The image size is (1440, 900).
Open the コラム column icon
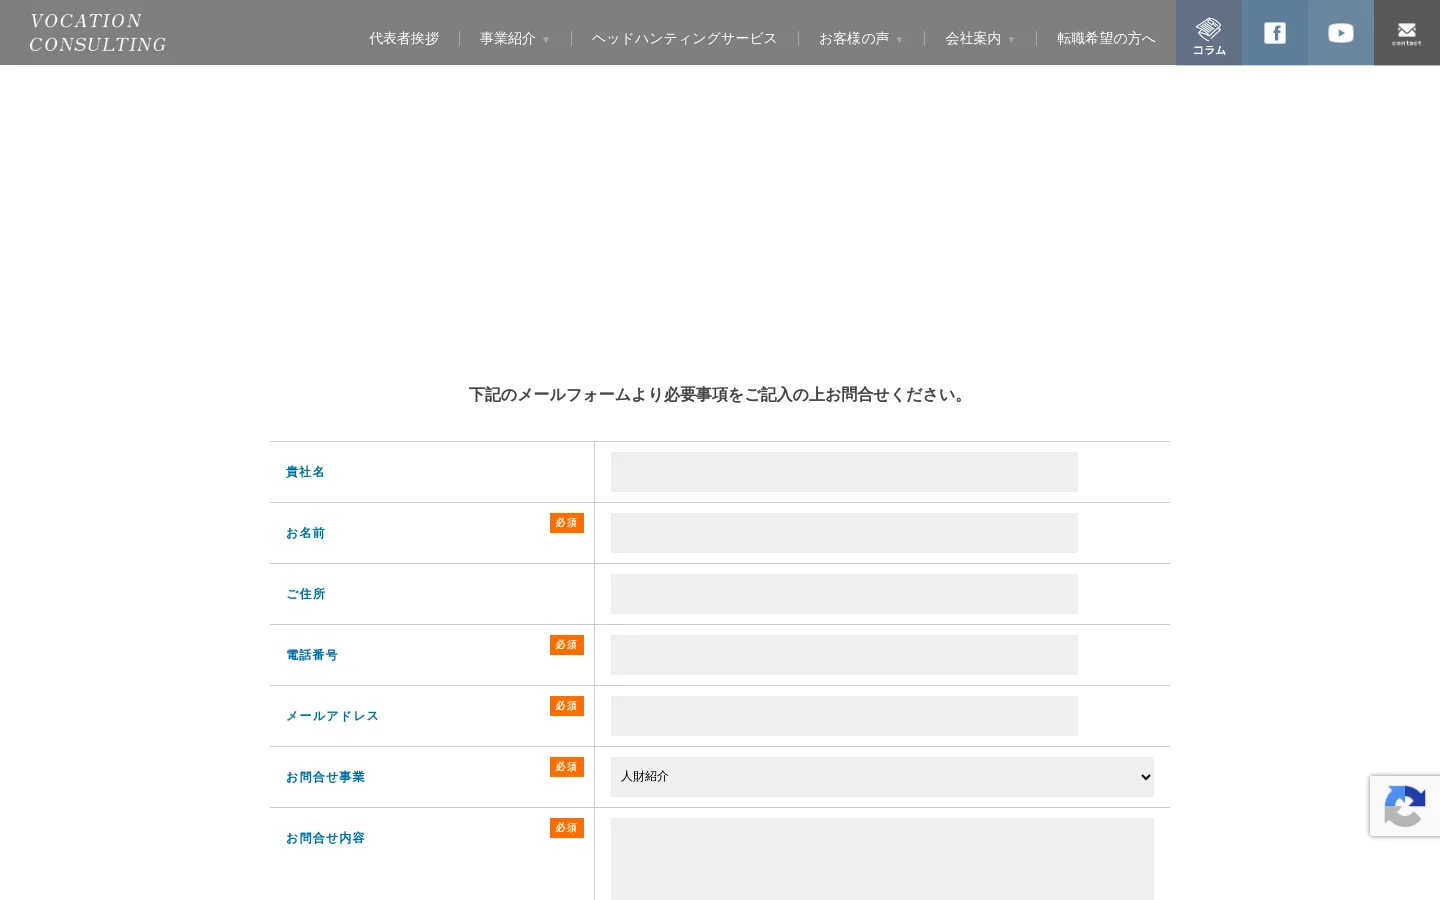1209,33
